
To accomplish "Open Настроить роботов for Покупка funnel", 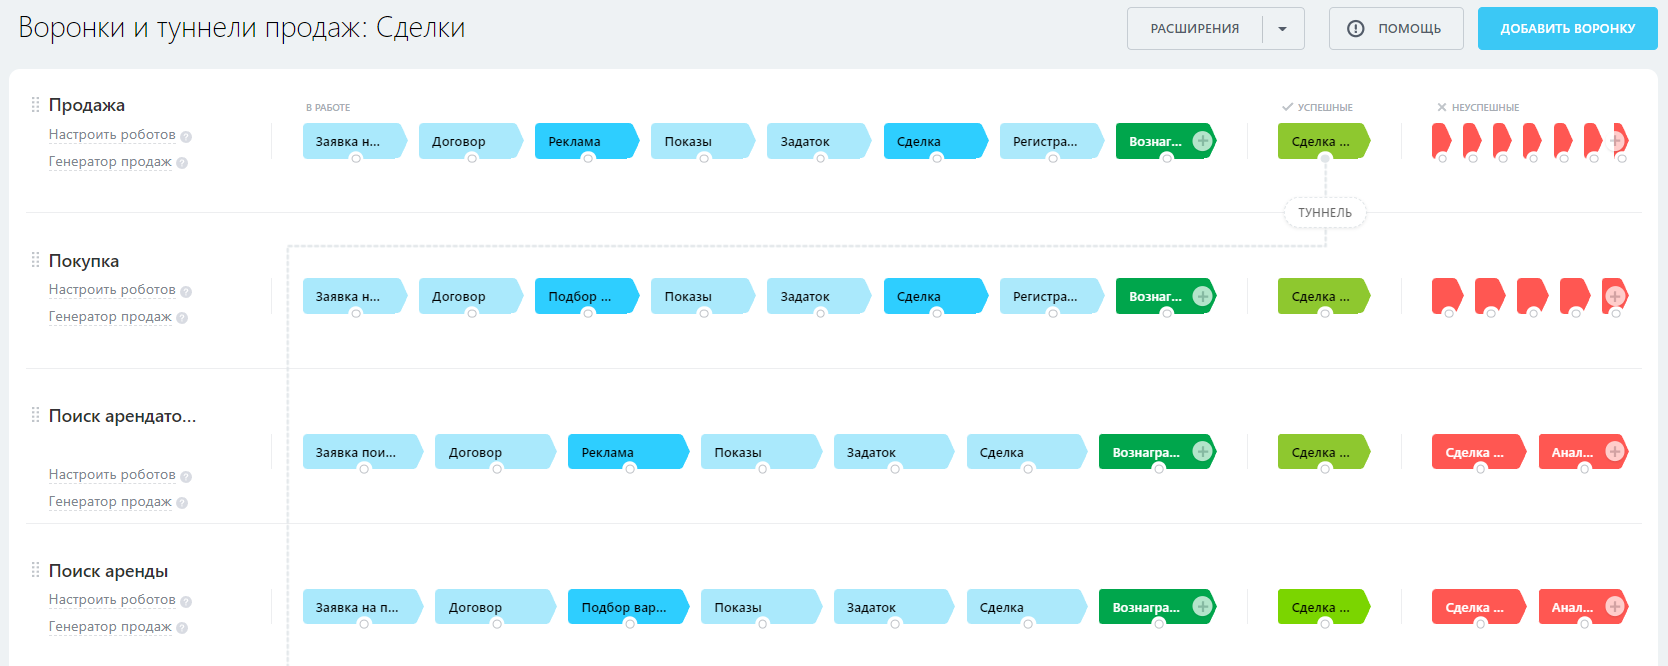I will click(x=112, y=290).
